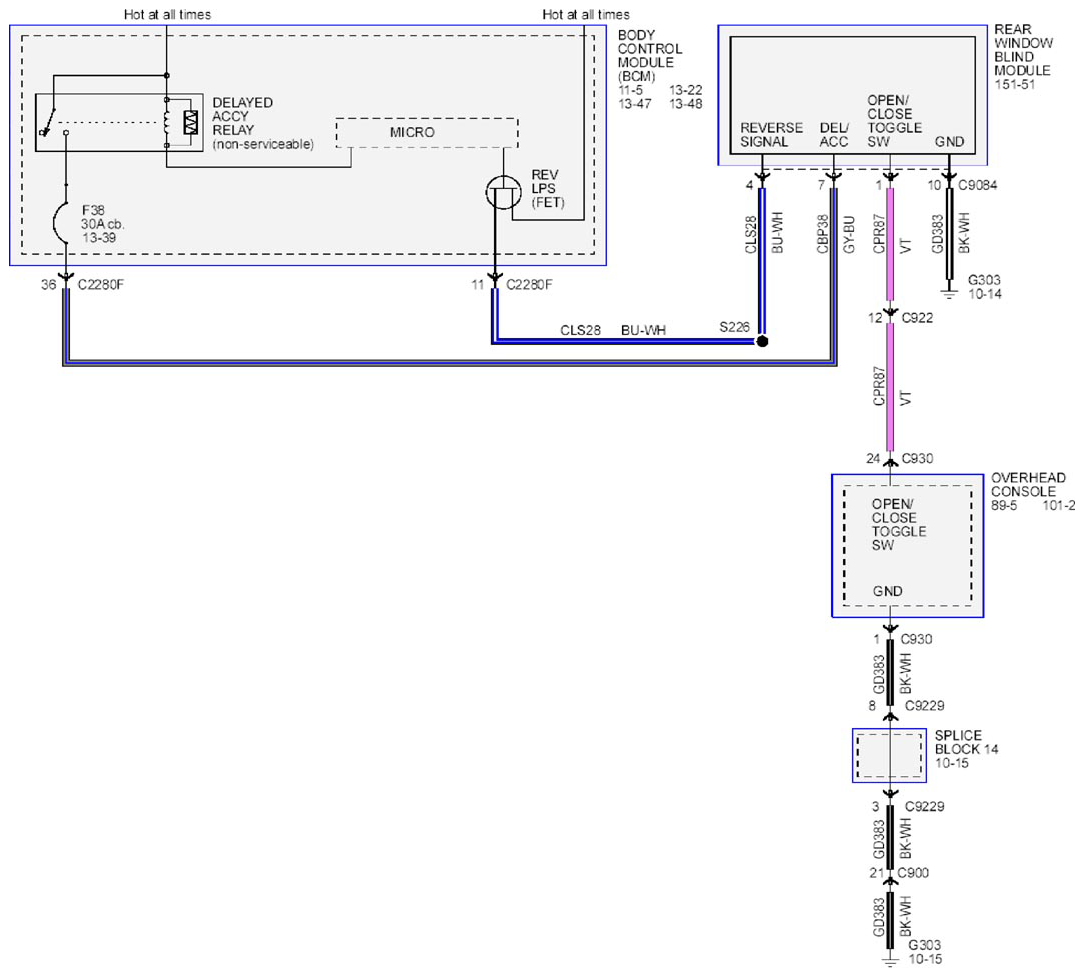Click pin 8 at connector C9229
The image size is (1084, 977).
pos(872,706)
